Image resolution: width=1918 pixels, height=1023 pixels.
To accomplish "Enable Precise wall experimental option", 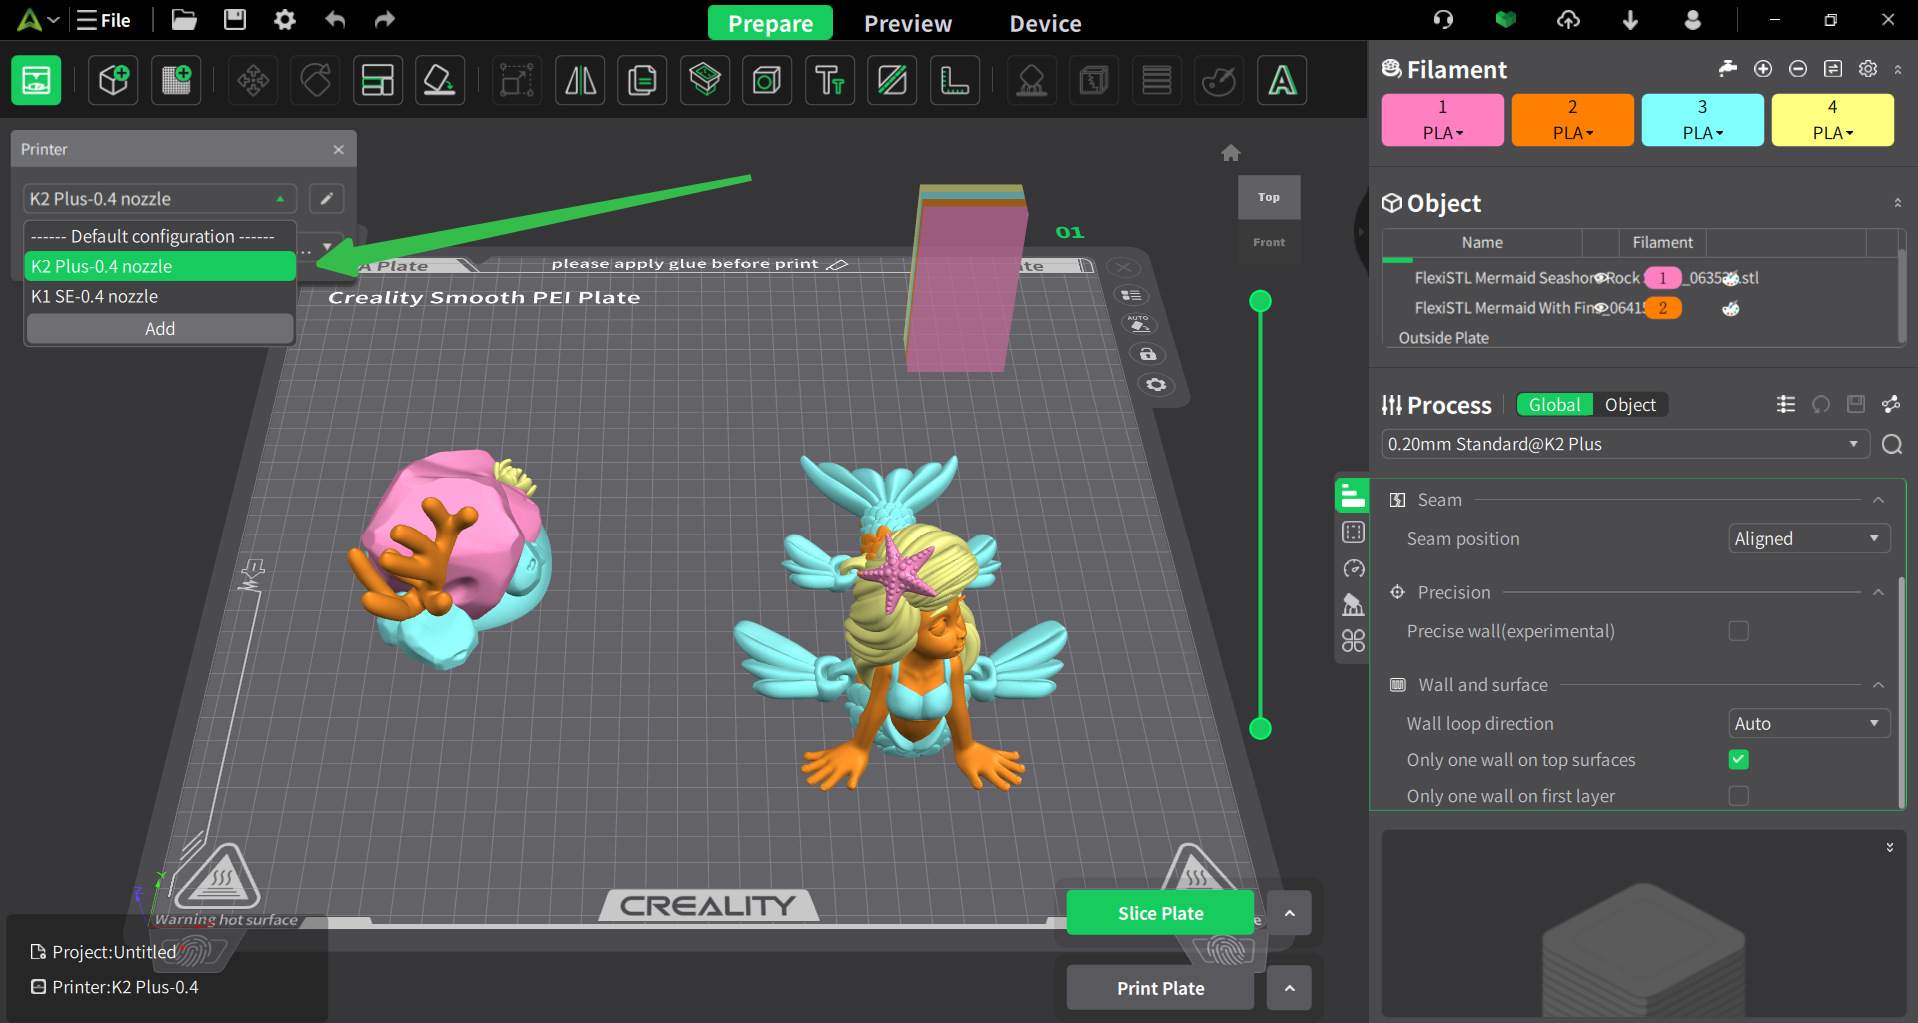I will (1738, 631).
